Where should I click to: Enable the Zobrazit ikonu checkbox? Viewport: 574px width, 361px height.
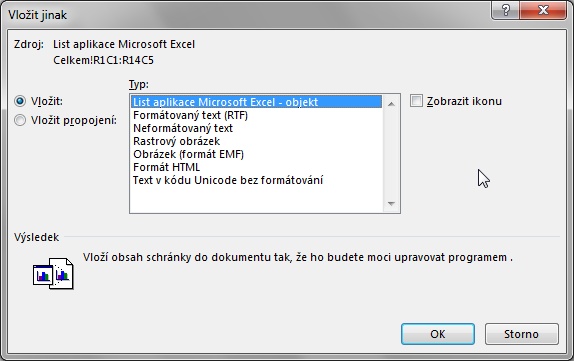pos(416,101)
